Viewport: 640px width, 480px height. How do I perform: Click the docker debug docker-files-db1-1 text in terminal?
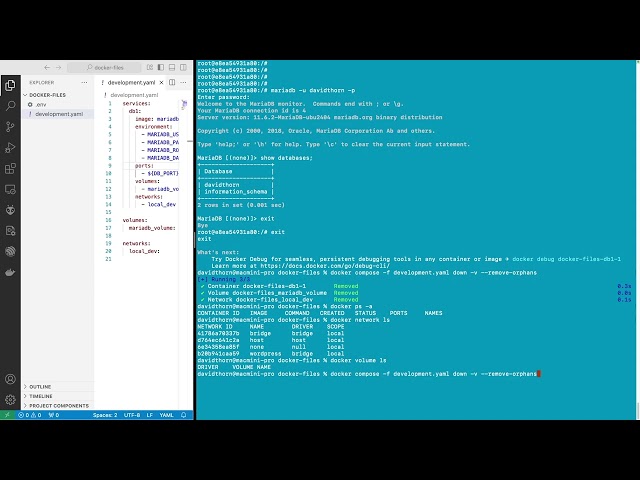[x=566, y=259]
